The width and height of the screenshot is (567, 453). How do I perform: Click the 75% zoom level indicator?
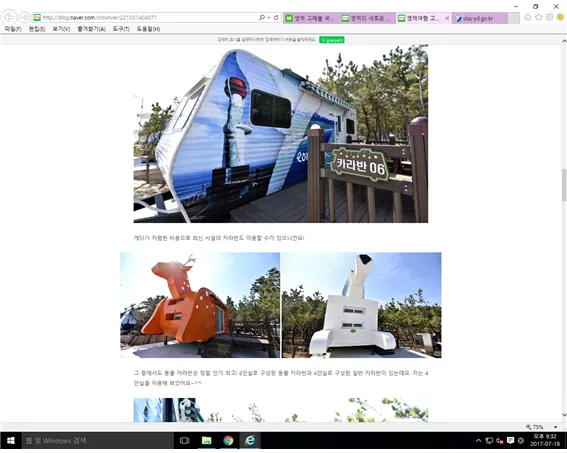(535, 427)
